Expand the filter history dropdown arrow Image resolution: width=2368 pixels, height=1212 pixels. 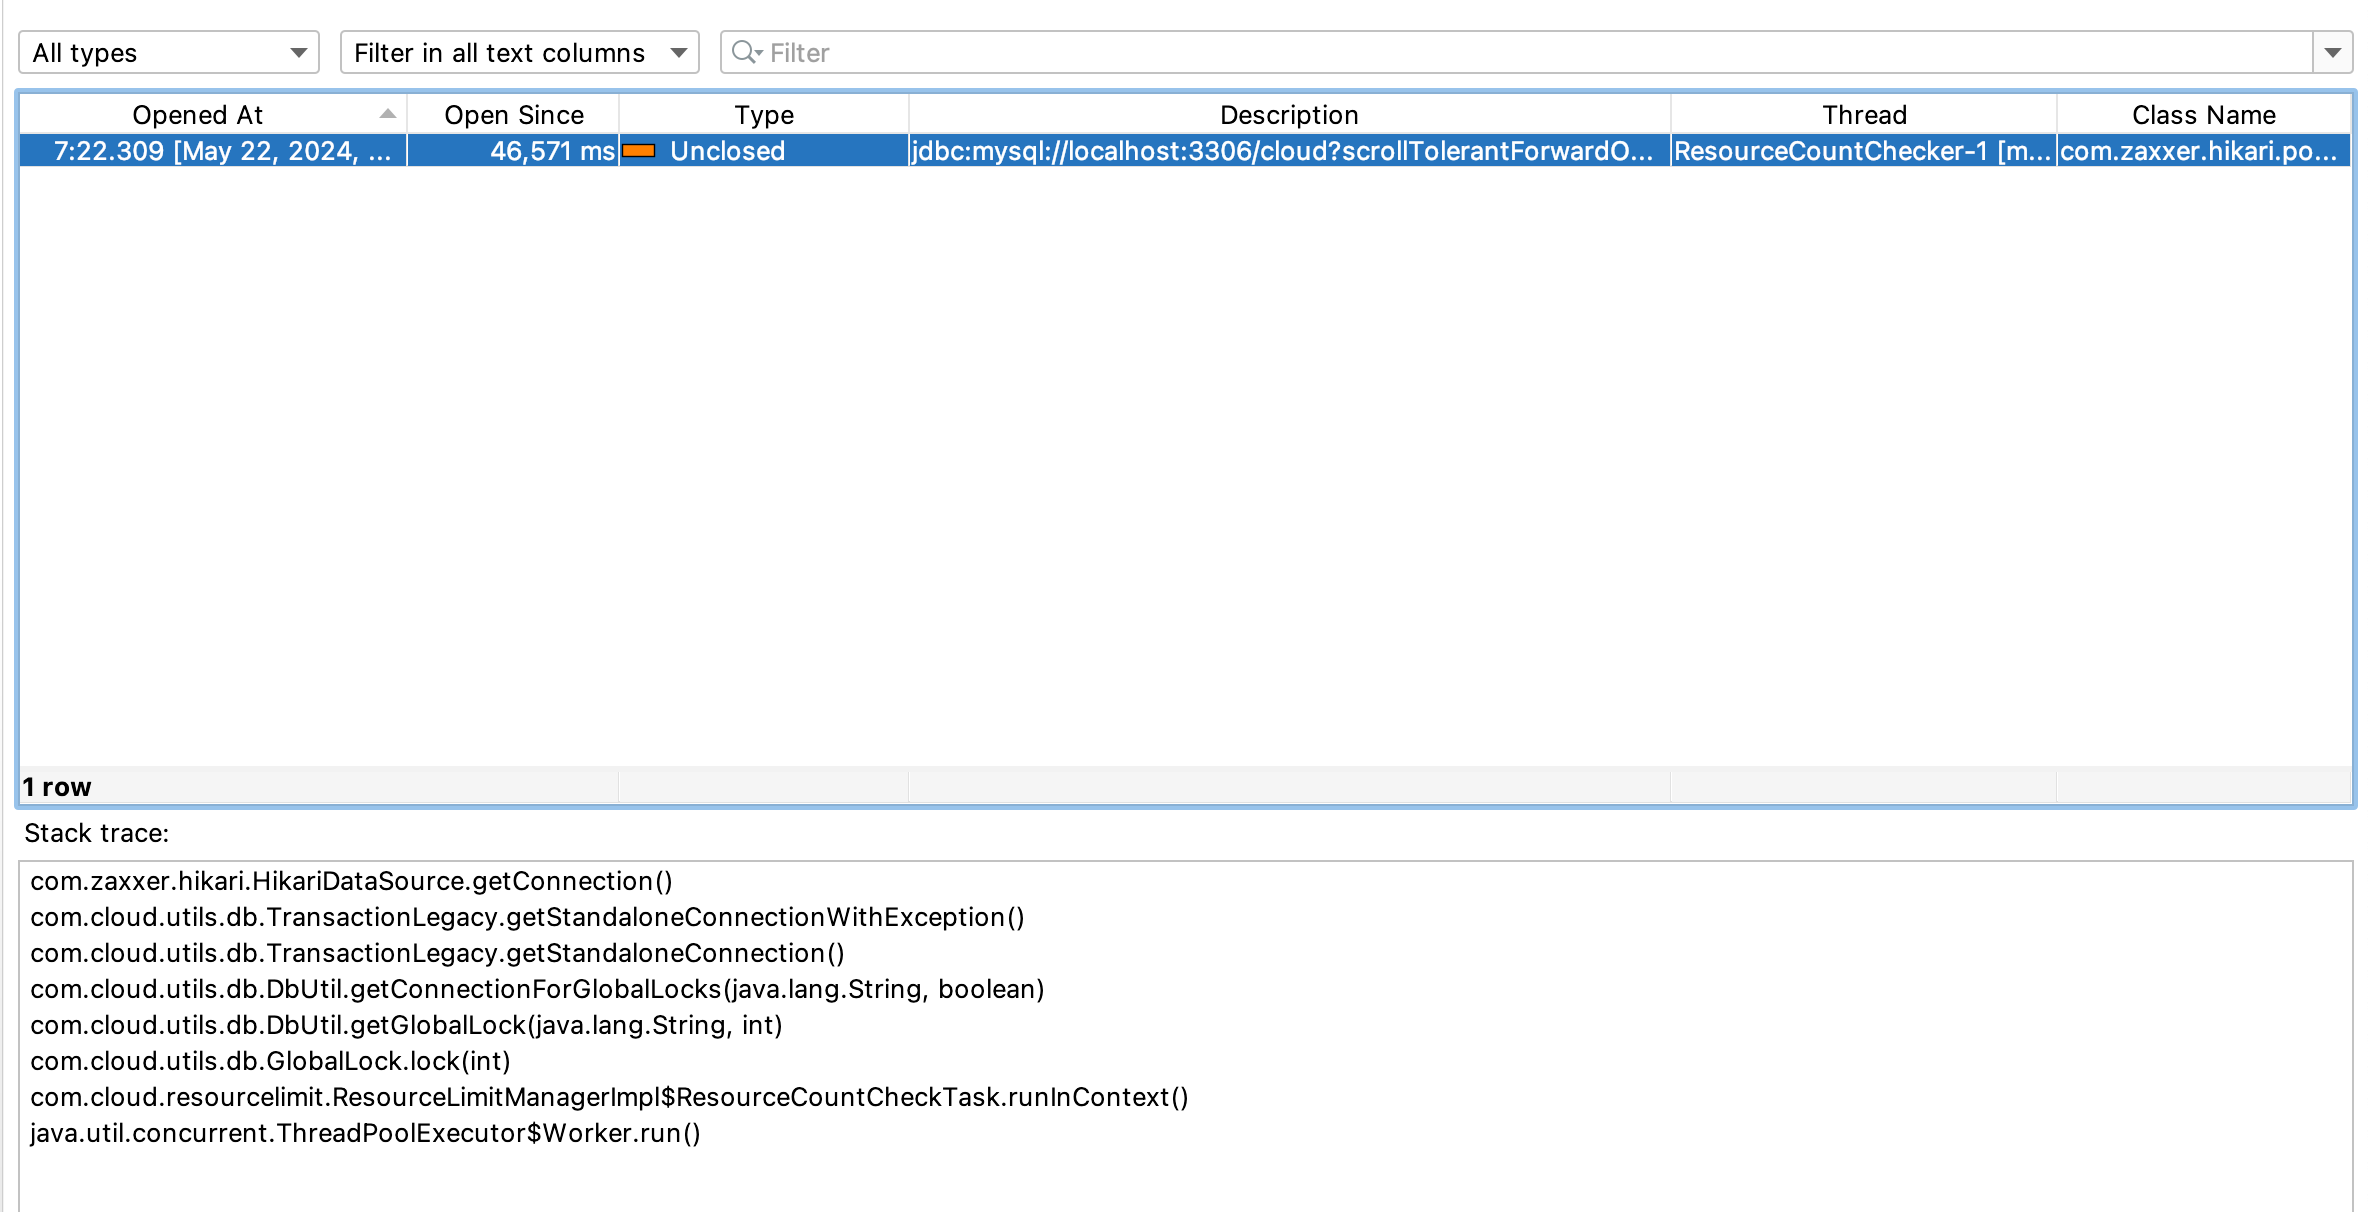point(2332,52)
